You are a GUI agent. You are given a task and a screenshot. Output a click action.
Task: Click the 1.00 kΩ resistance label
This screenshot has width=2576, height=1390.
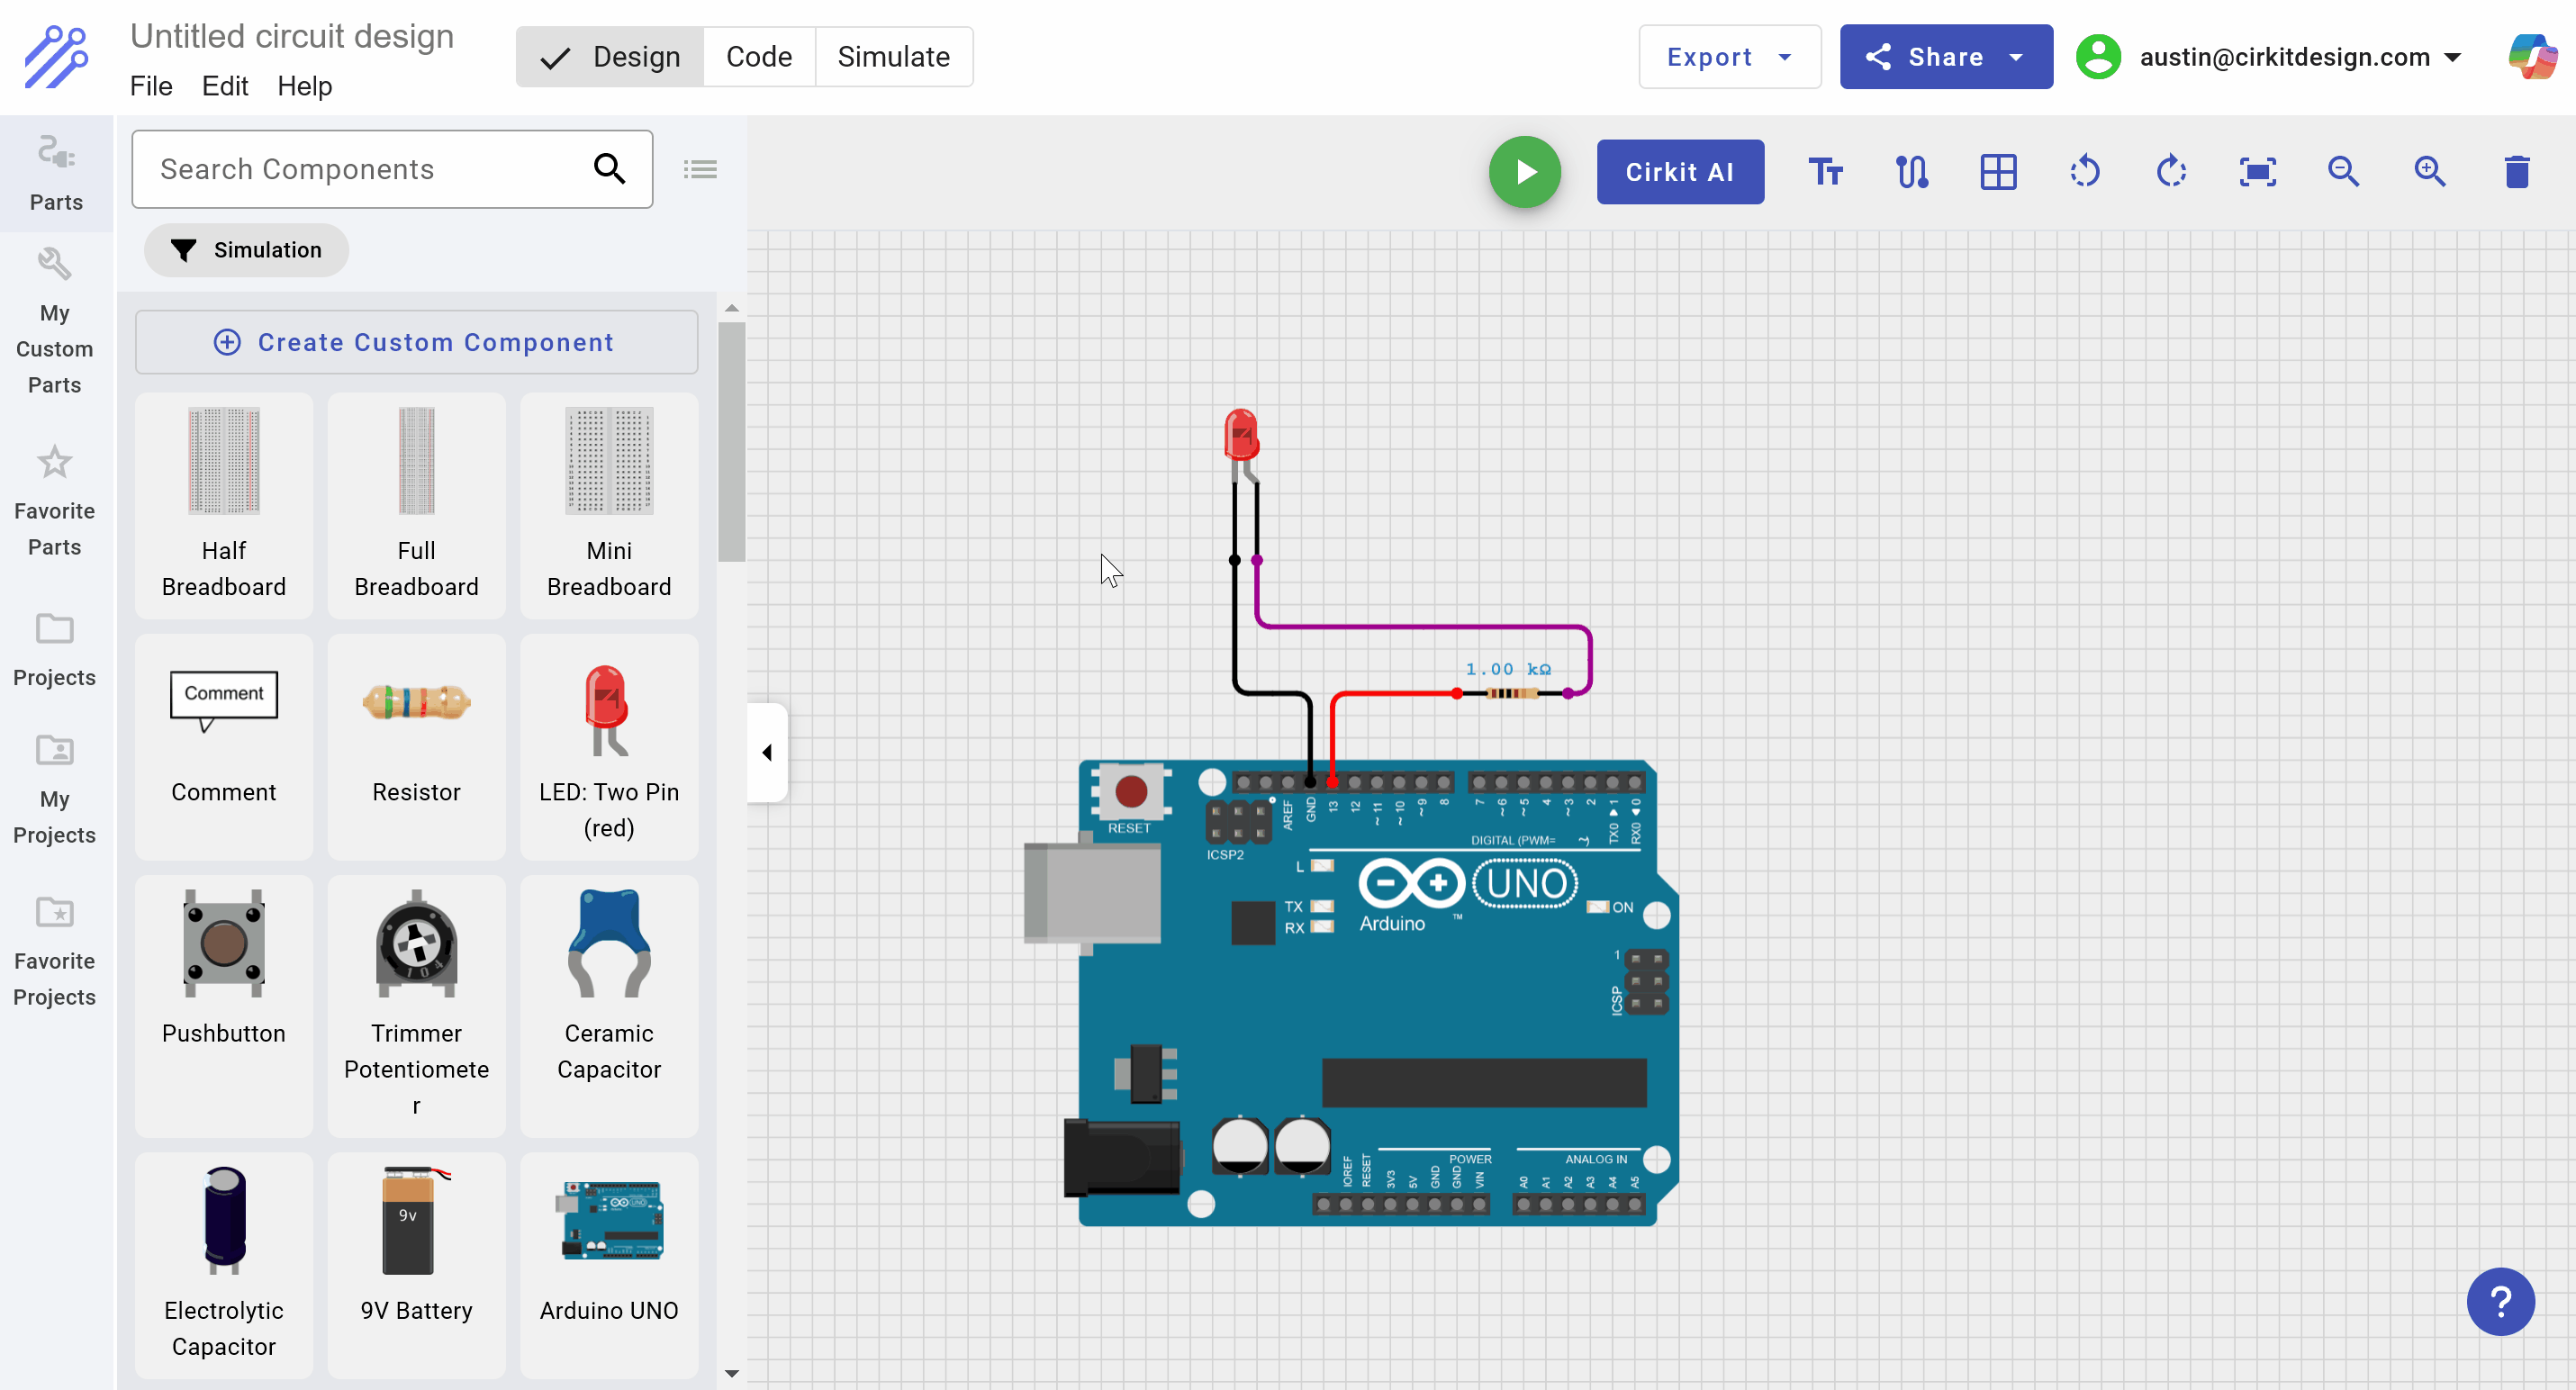tap(1508, 668)
